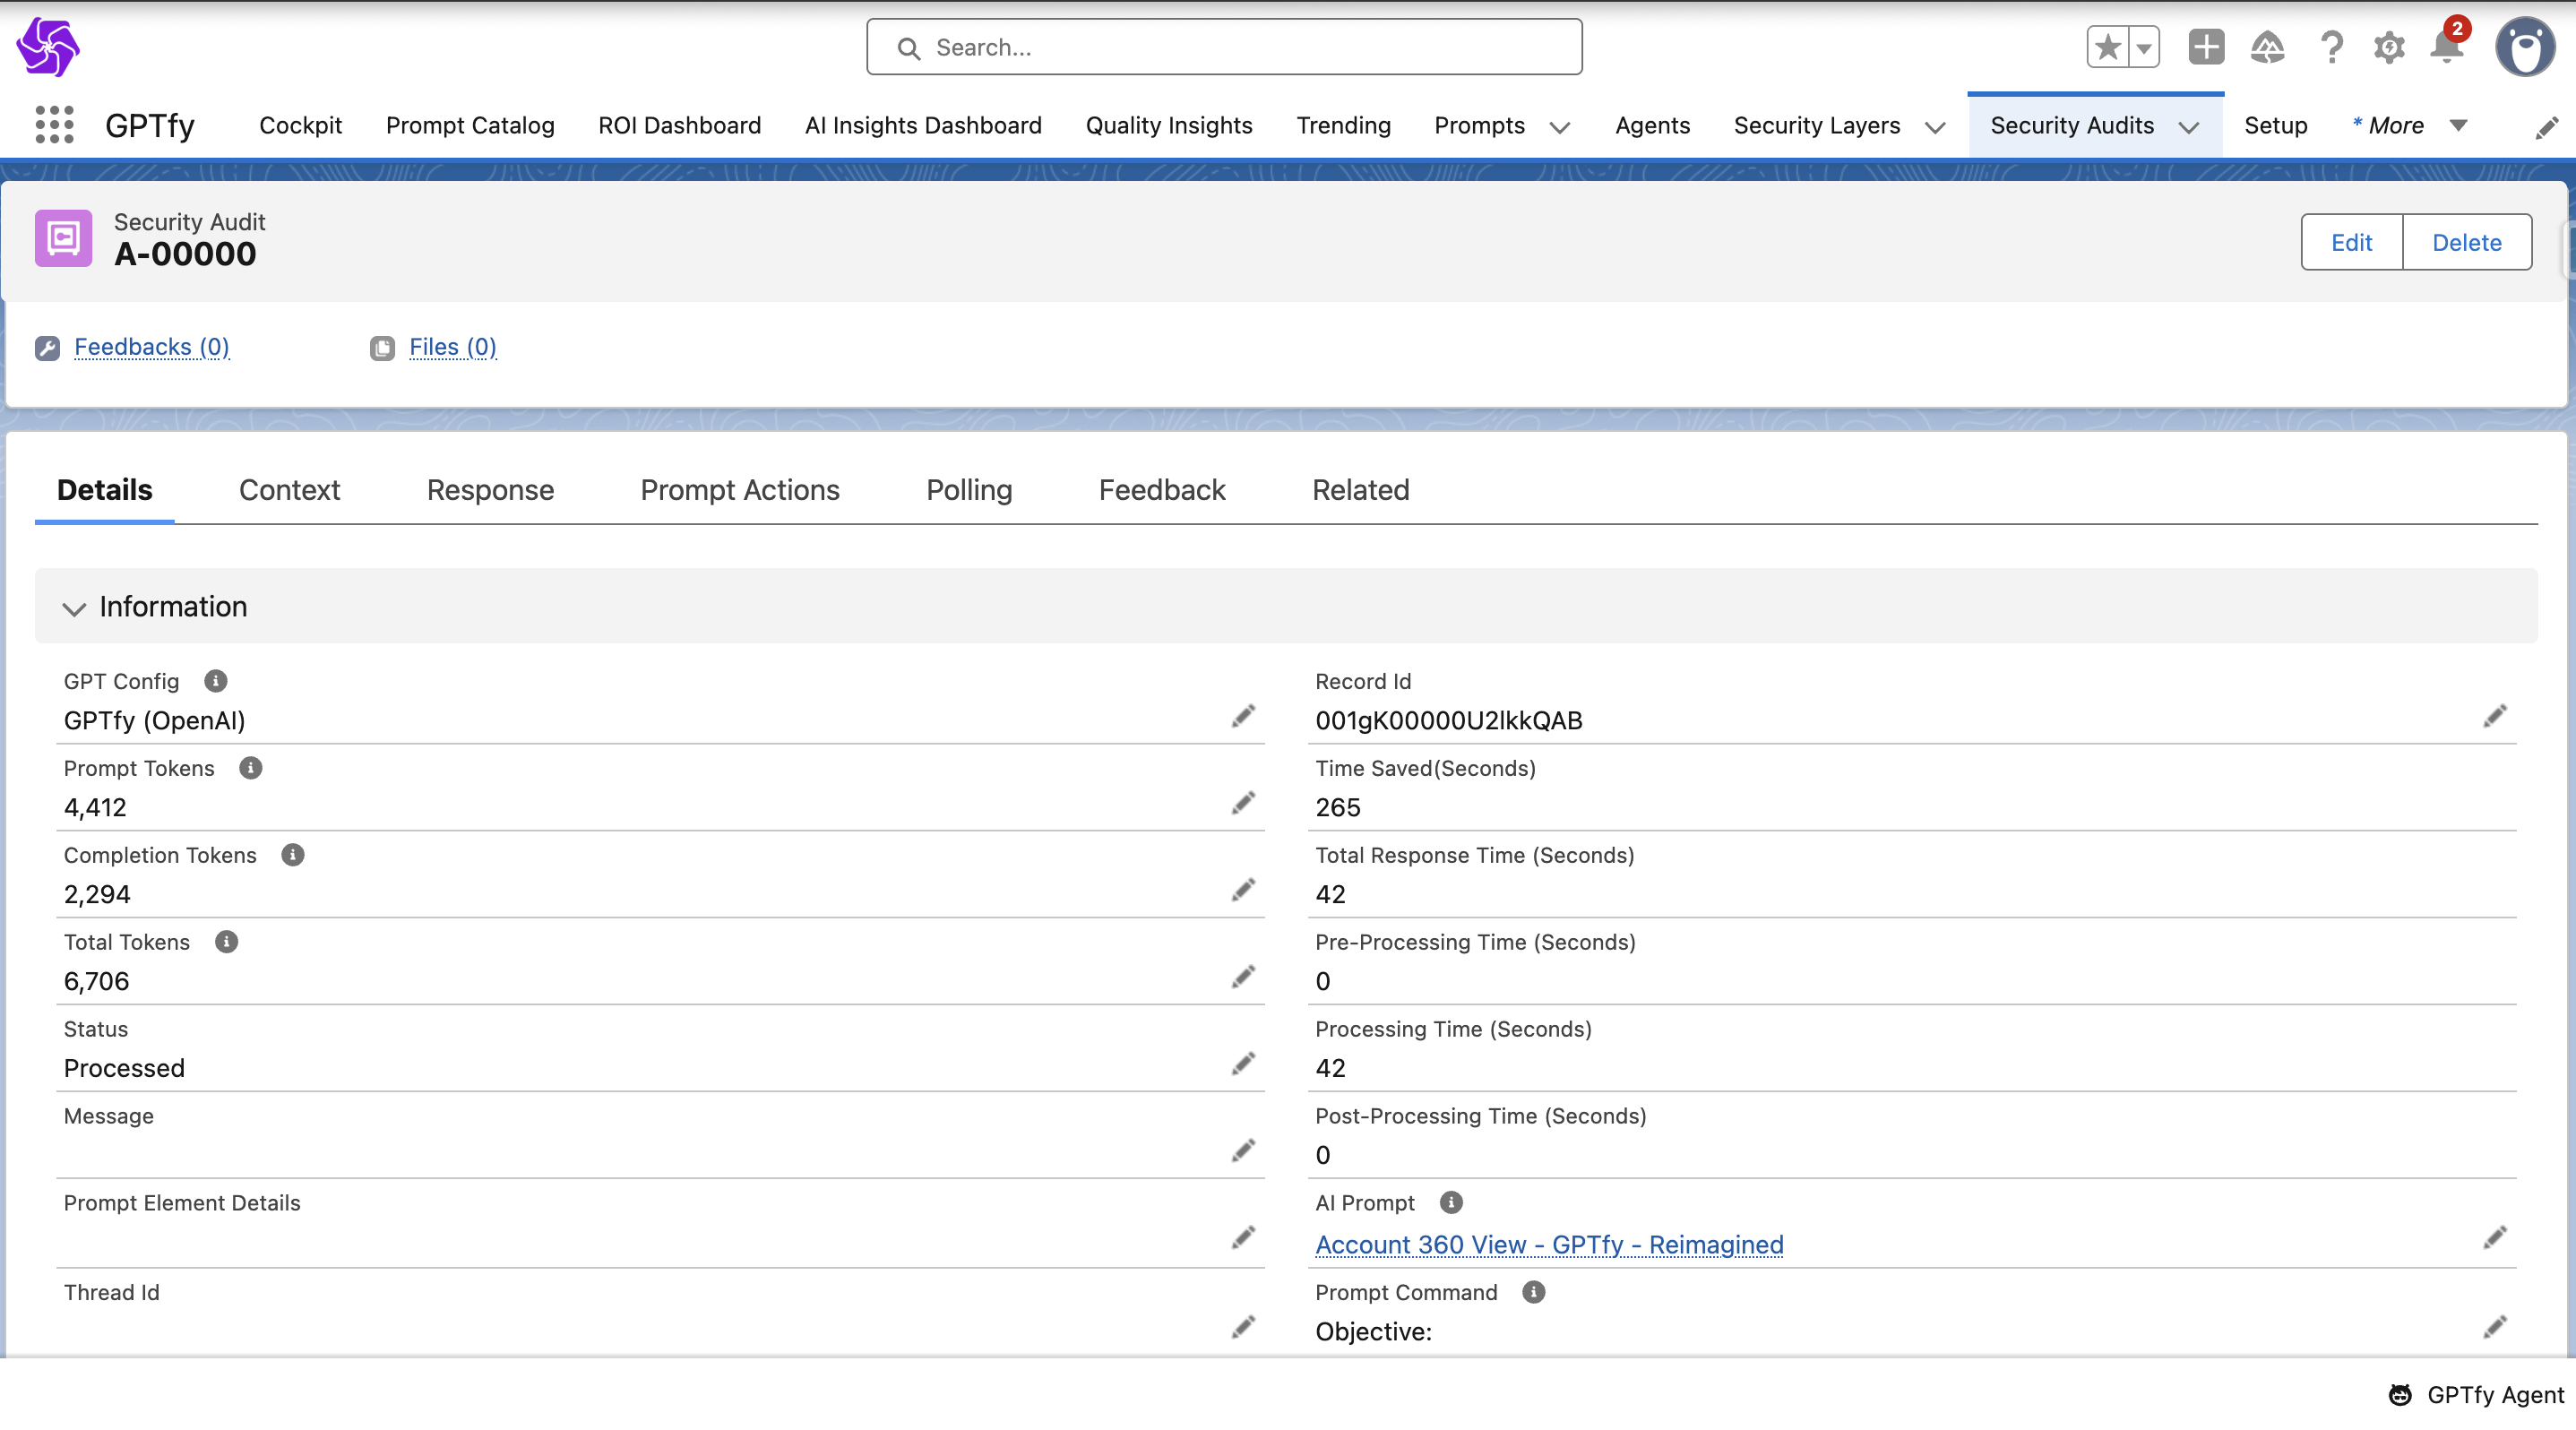Click the global actions plus icon
Viewport: 2576px width, 1430px height.
[x=2206, y=47]
